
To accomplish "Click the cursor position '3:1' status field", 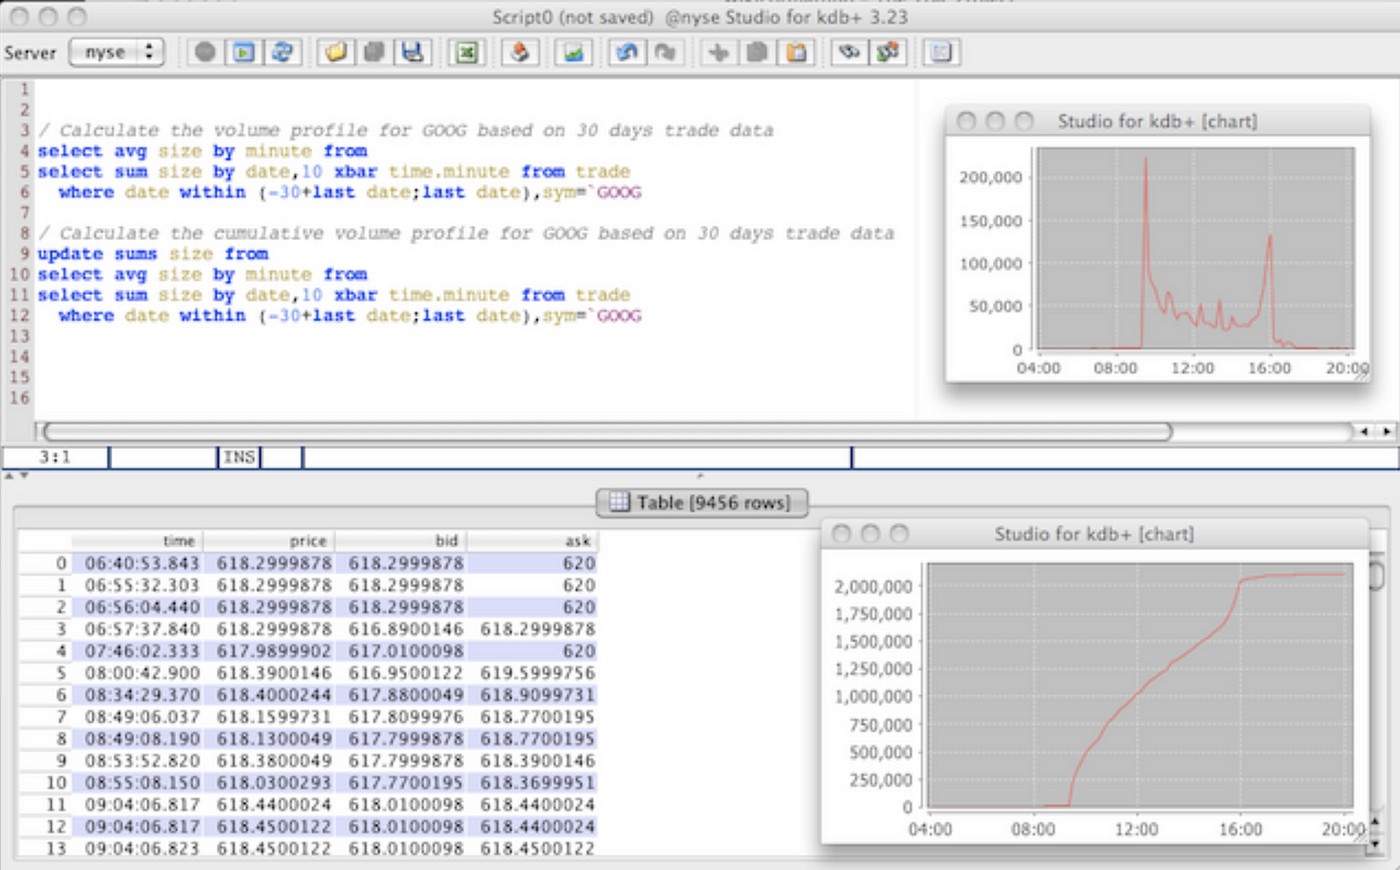I will (55, 457).
